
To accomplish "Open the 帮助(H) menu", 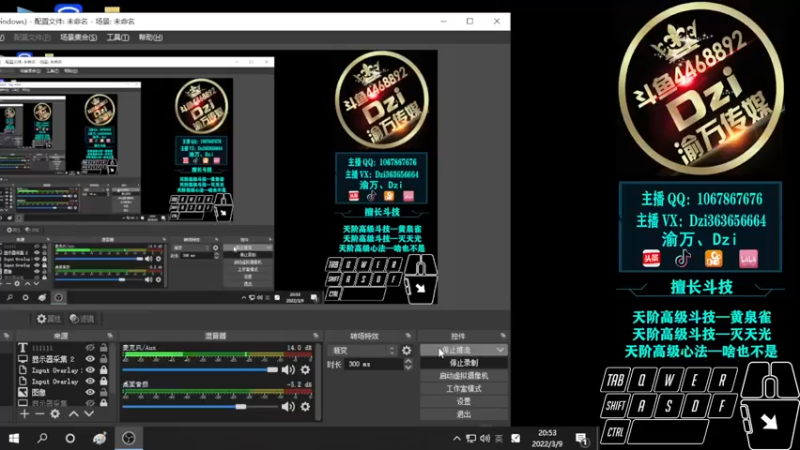I will coord(151,37).
